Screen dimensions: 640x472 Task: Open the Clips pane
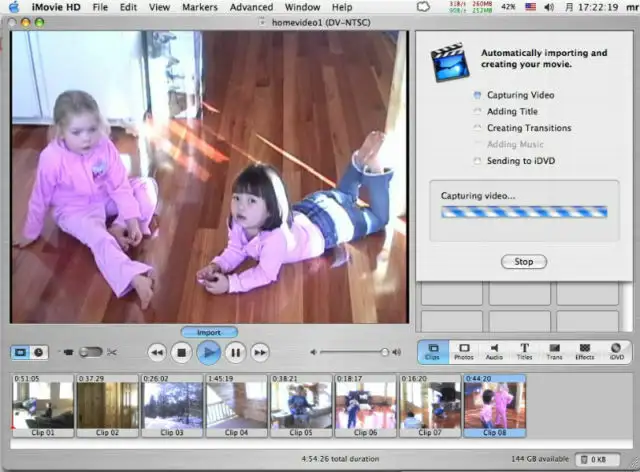432,352
